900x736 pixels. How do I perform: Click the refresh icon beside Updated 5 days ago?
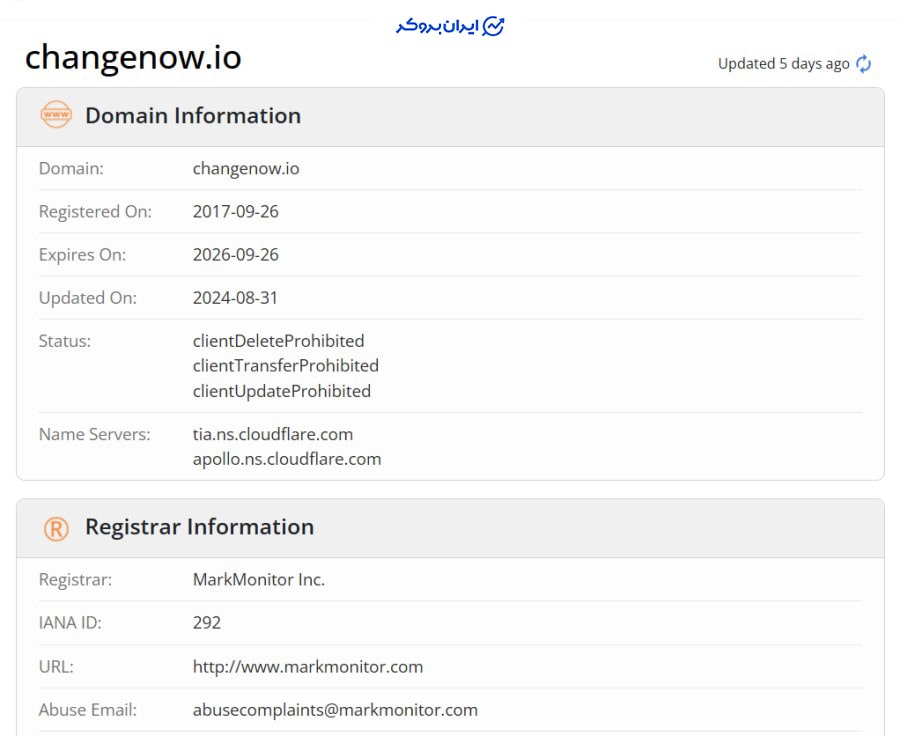863,64
